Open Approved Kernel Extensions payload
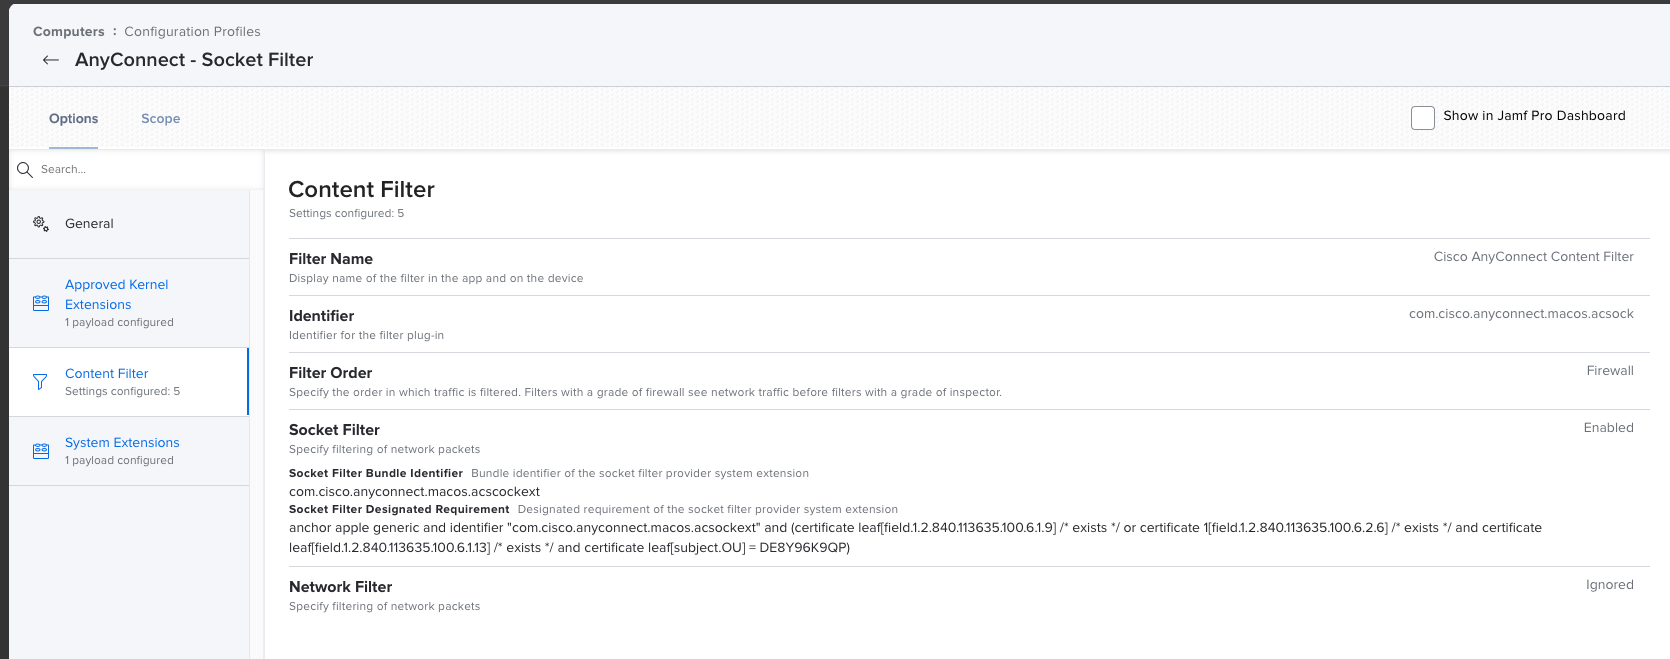The width and height of the screenshot is (1670, 659). (129, 303)
